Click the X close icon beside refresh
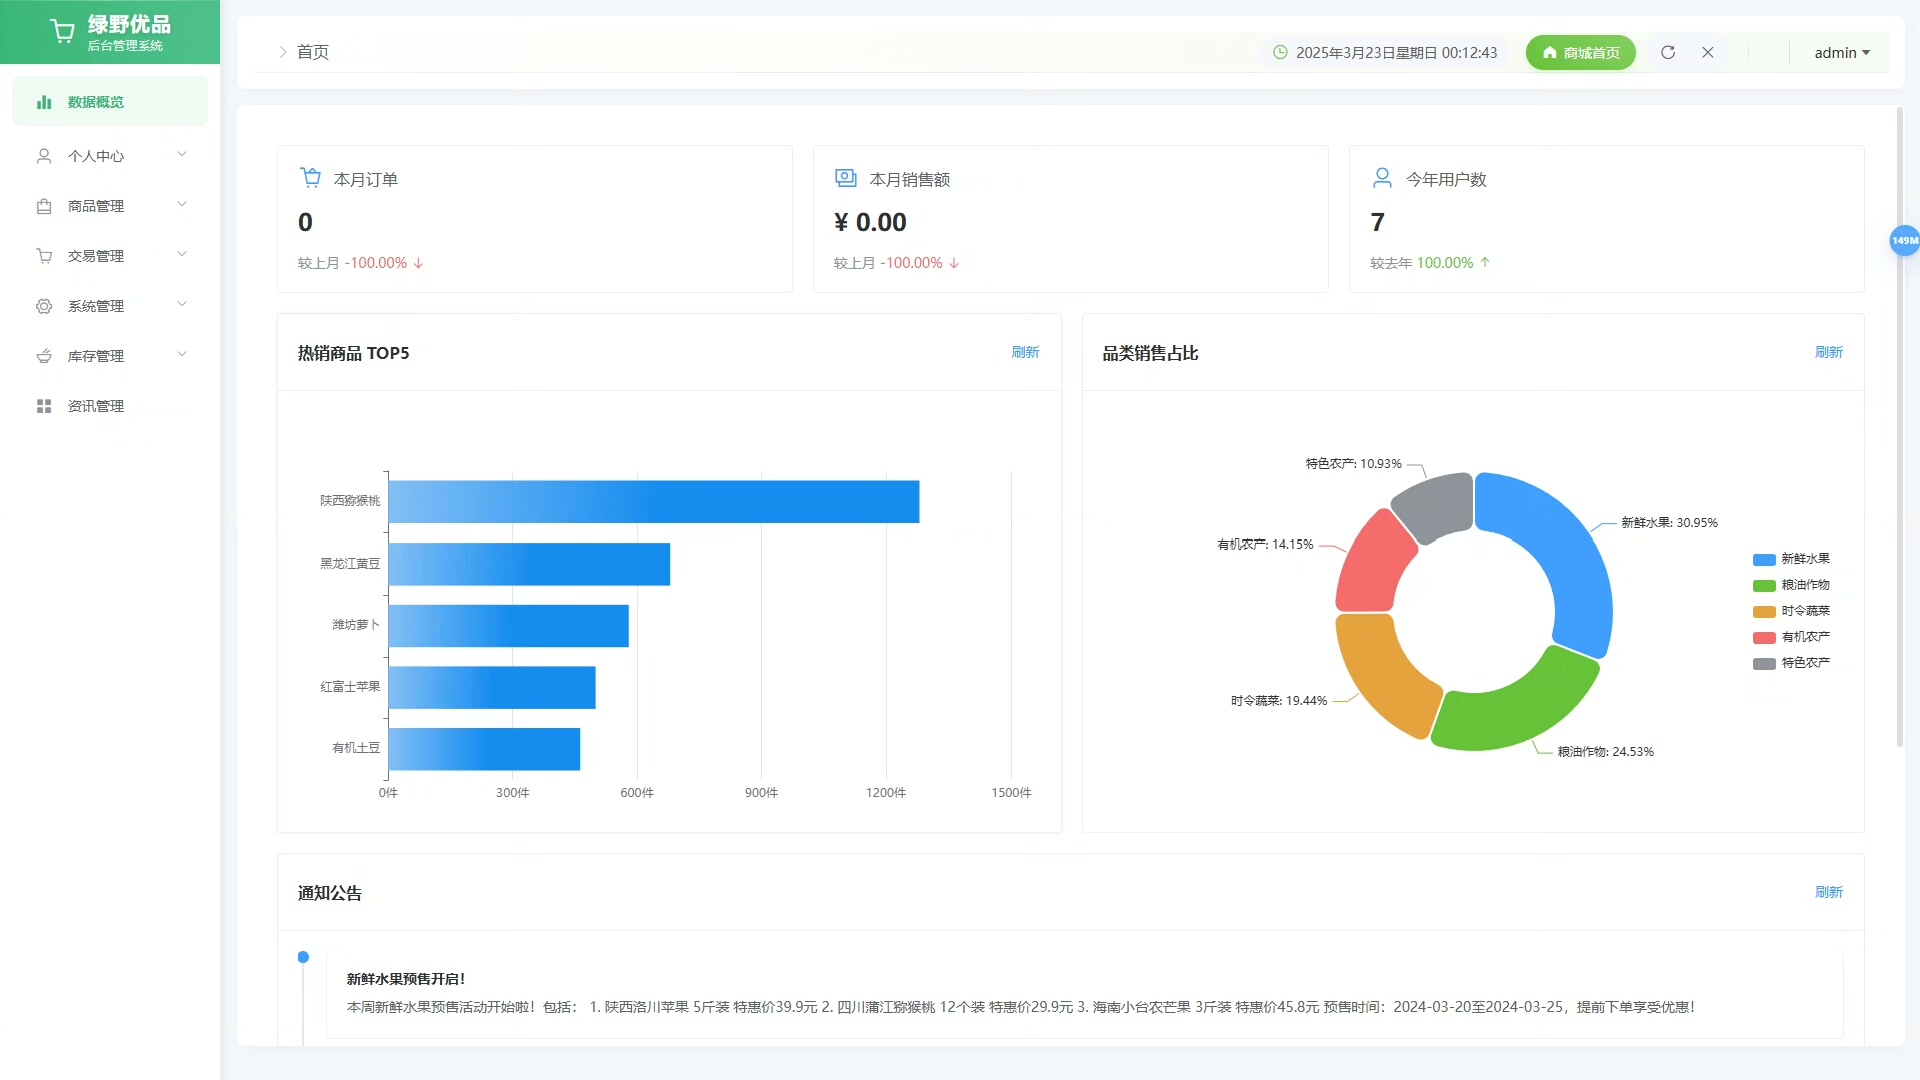 tap(1708, 52)
